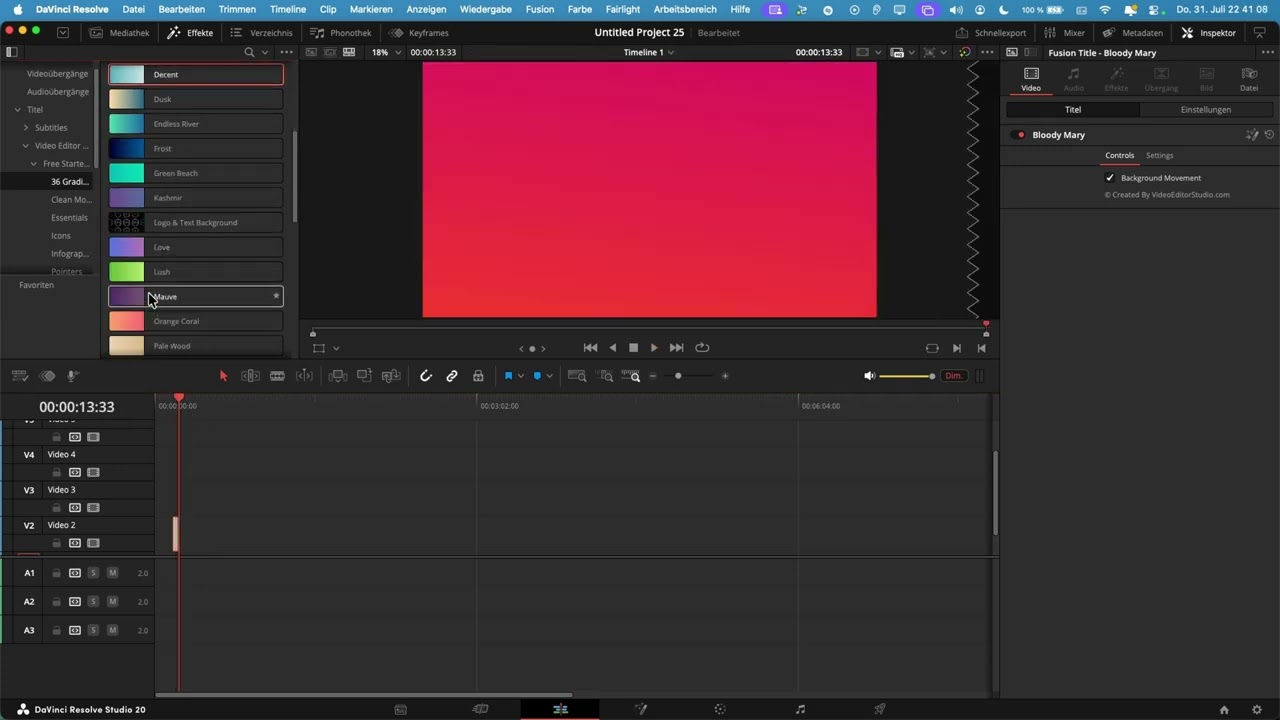1280x720 pixels.
Task: Click the blue marker icon
Action: point(537,376)
